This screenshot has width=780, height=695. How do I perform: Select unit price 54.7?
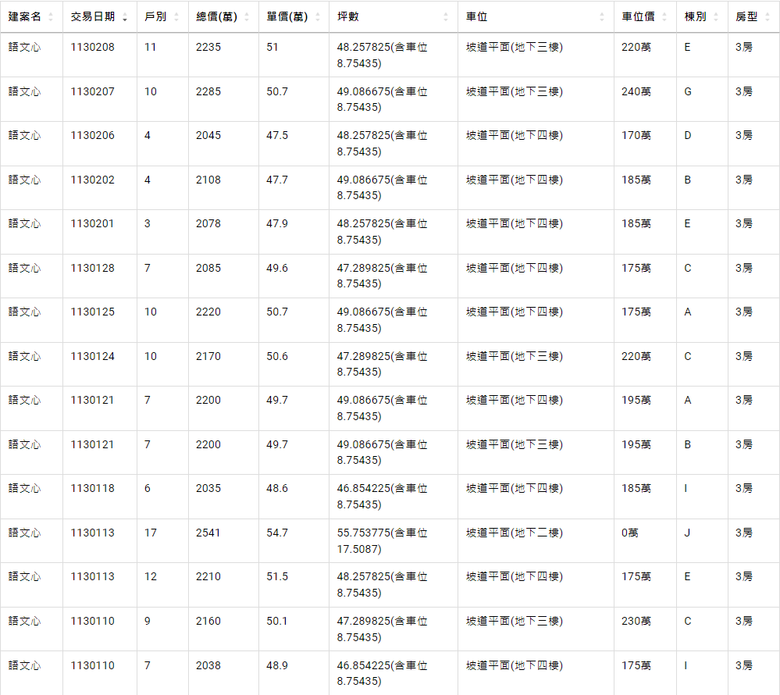[x=277, y=533]
